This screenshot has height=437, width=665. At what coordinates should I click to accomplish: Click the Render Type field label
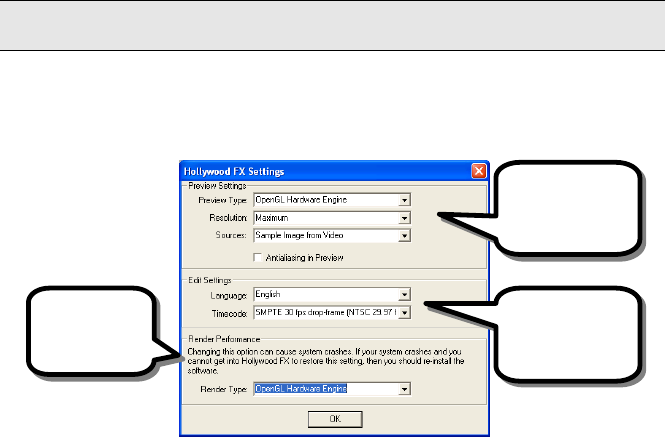coord(224,389)
